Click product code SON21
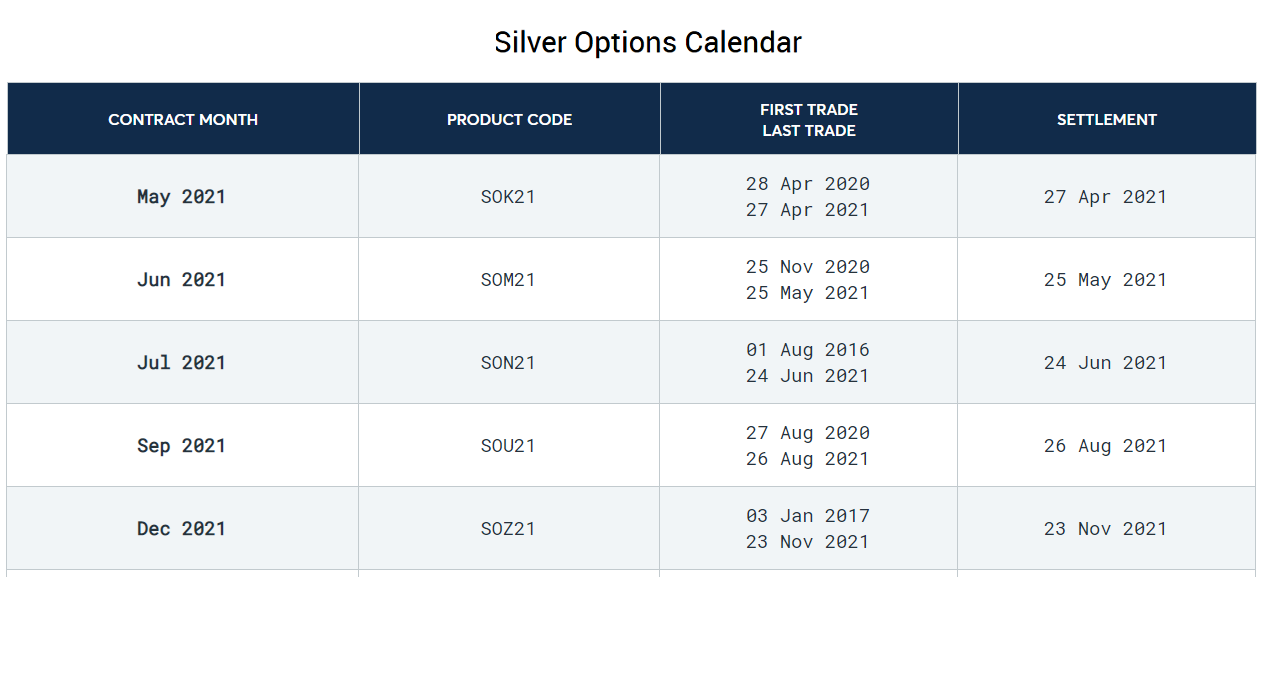 click(x=508, y=363)
